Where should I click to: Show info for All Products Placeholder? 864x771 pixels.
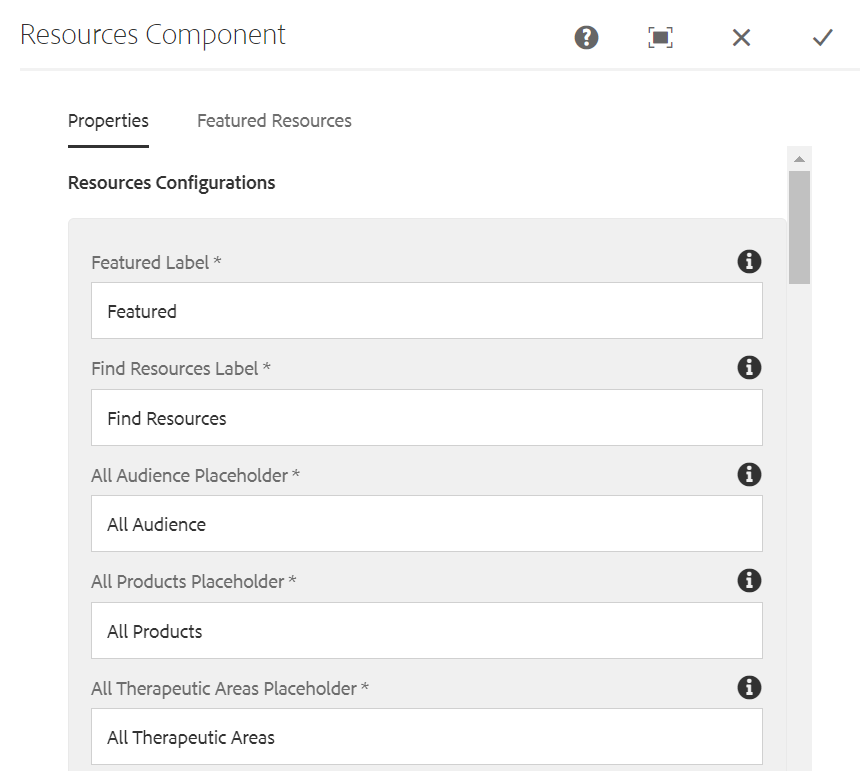click(749, 581)
